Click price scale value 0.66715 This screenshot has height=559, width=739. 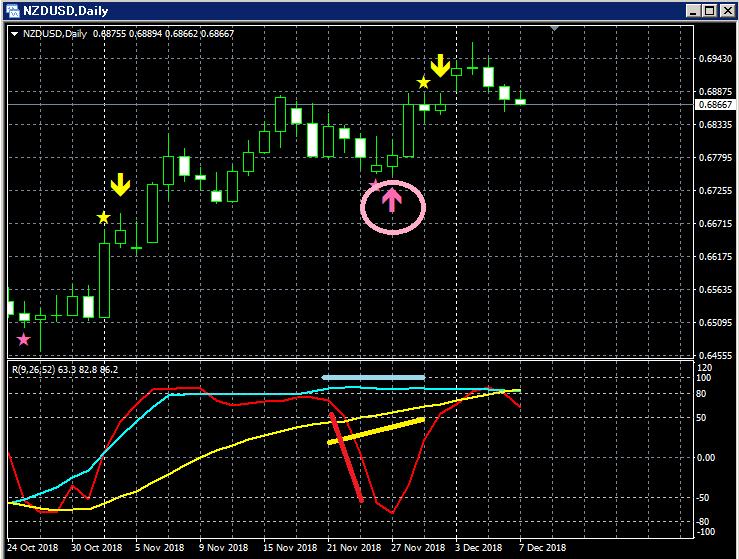715,223
